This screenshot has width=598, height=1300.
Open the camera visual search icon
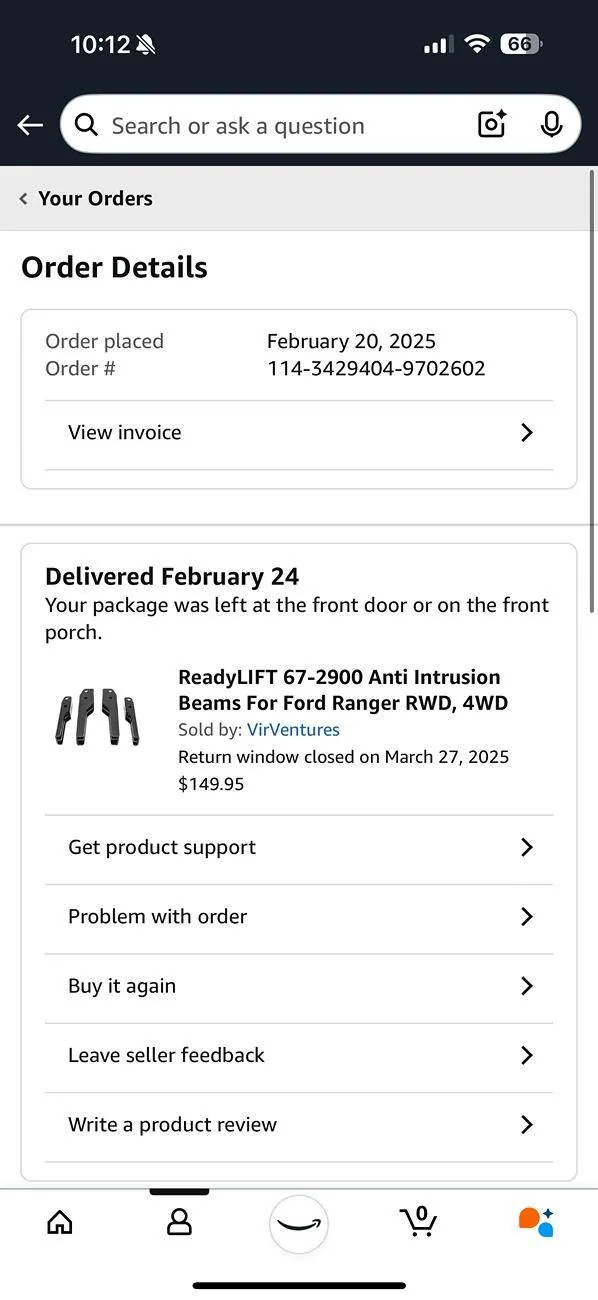[x=490, y=124]
